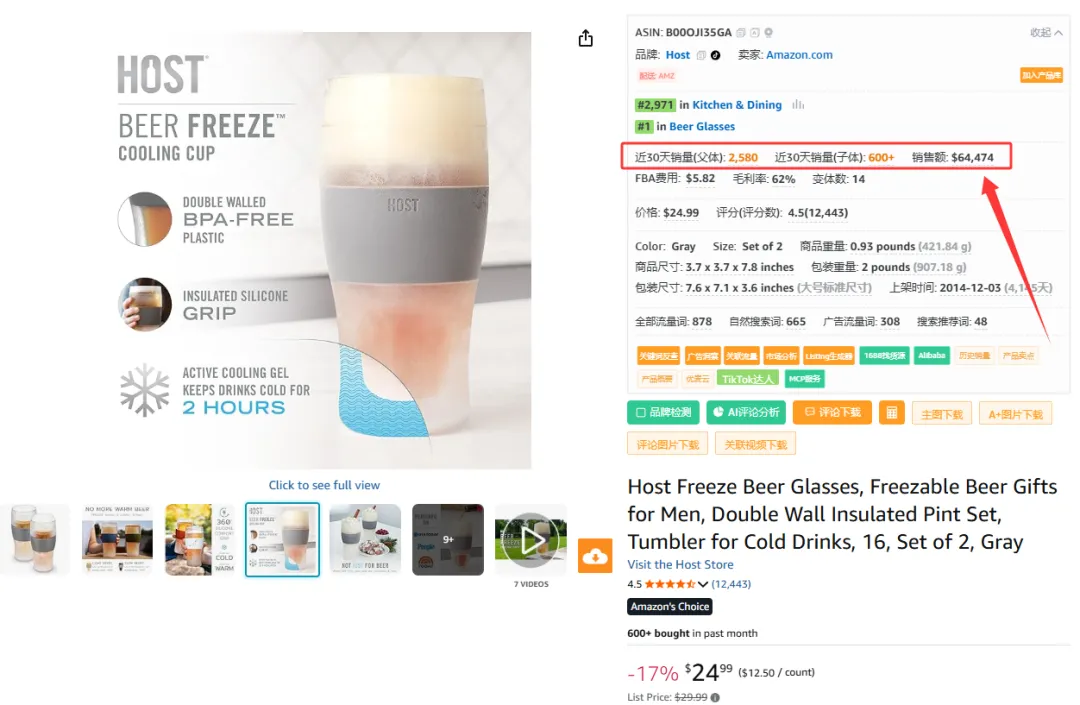Copy the ASIN with the copy icon
This screenshot has height=705, width=1080.
pyautogui.click(x=741, y=32)
